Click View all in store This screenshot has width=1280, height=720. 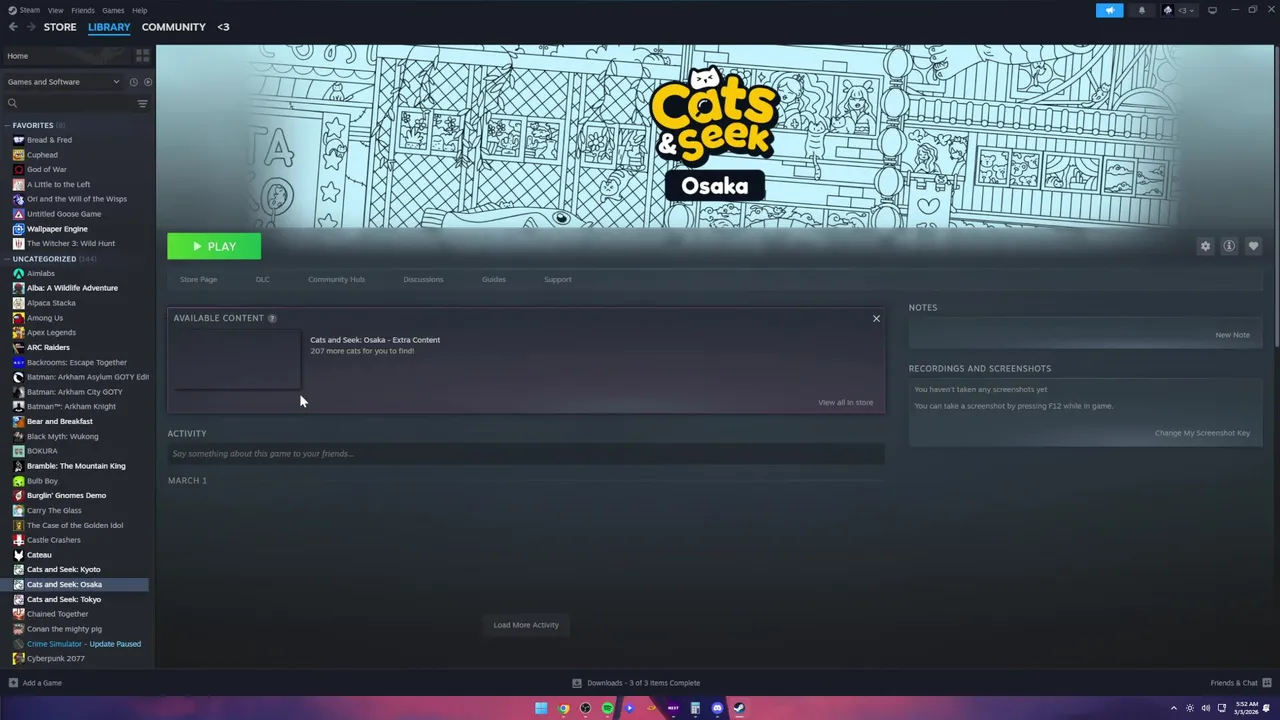coord(845,402)
